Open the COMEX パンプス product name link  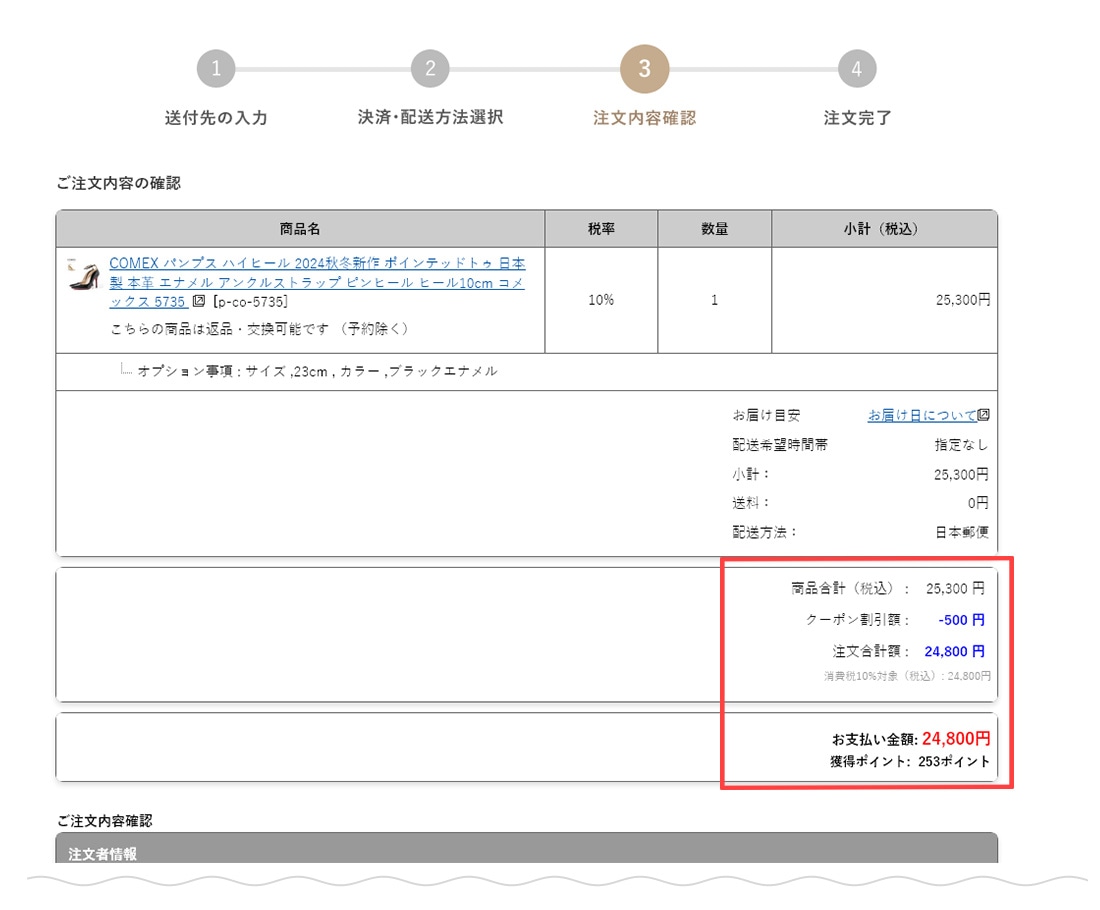(316, 281)
